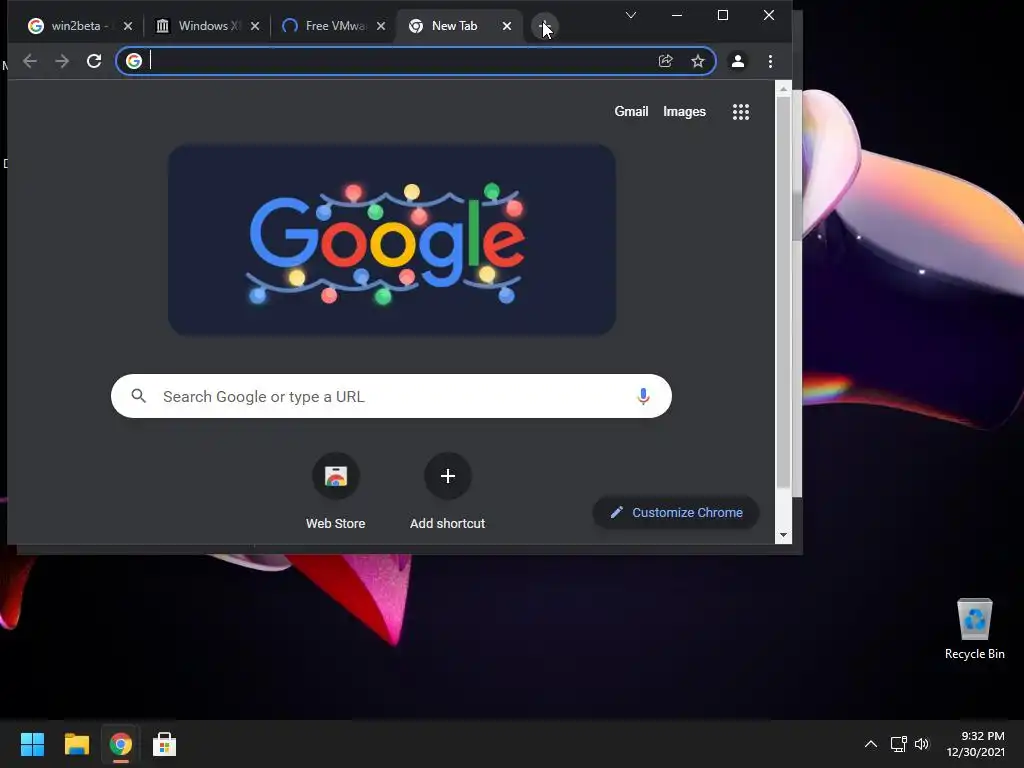The height and width of the screenshot is (768, 1024).
Task: Click Customize Chrome button
Action: [x=676, y=513]
